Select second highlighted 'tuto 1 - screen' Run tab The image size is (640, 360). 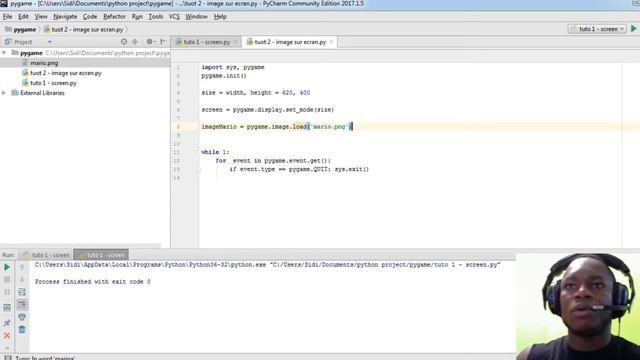[101, 255]
